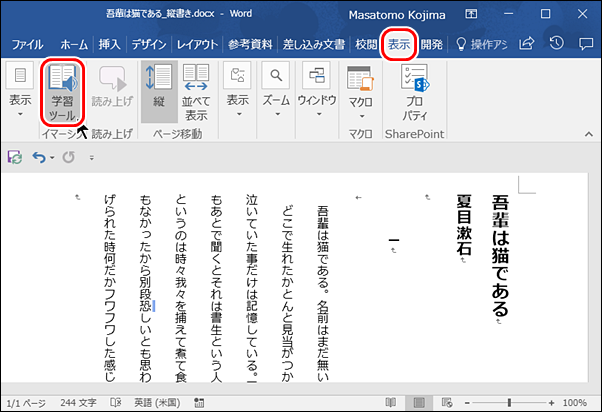This screenshot has height=412, width=602.
Task: Open version history clock icon
Action: click(x=556, y=43)
